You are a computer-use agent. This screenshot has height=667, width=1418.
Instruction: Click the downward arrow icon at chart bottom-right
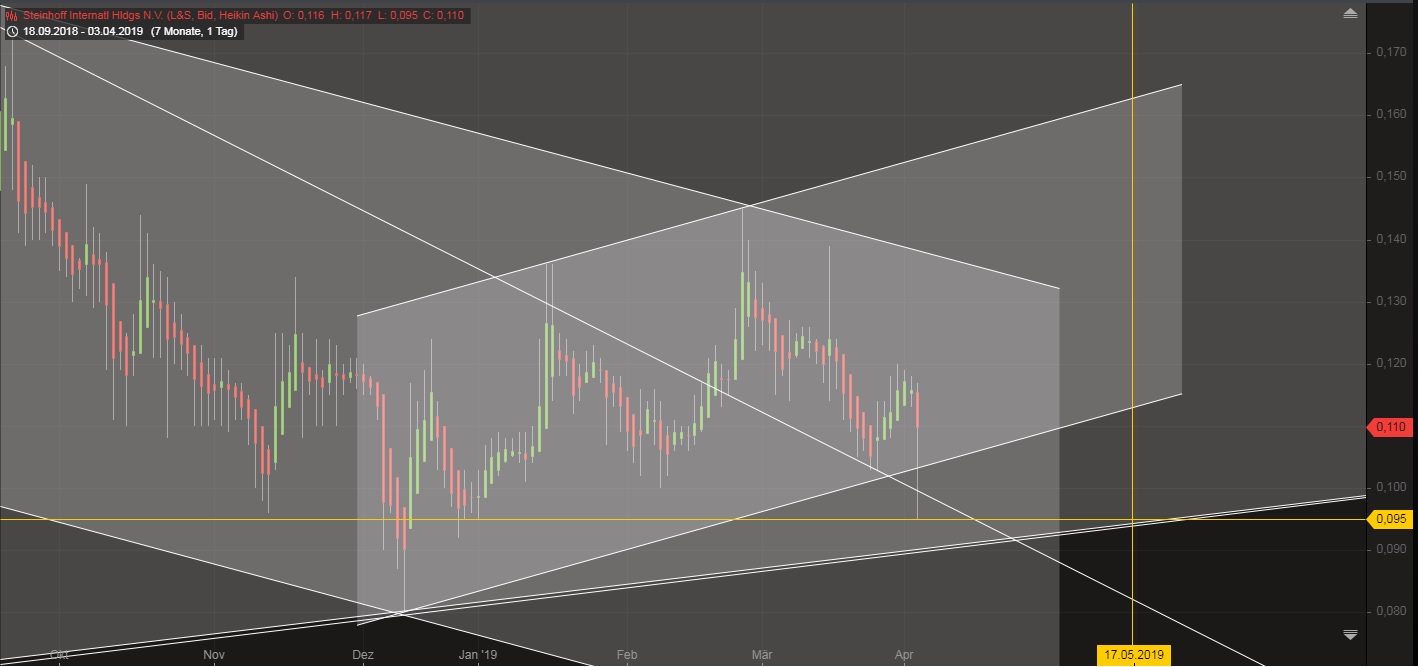click(1351, 635)
